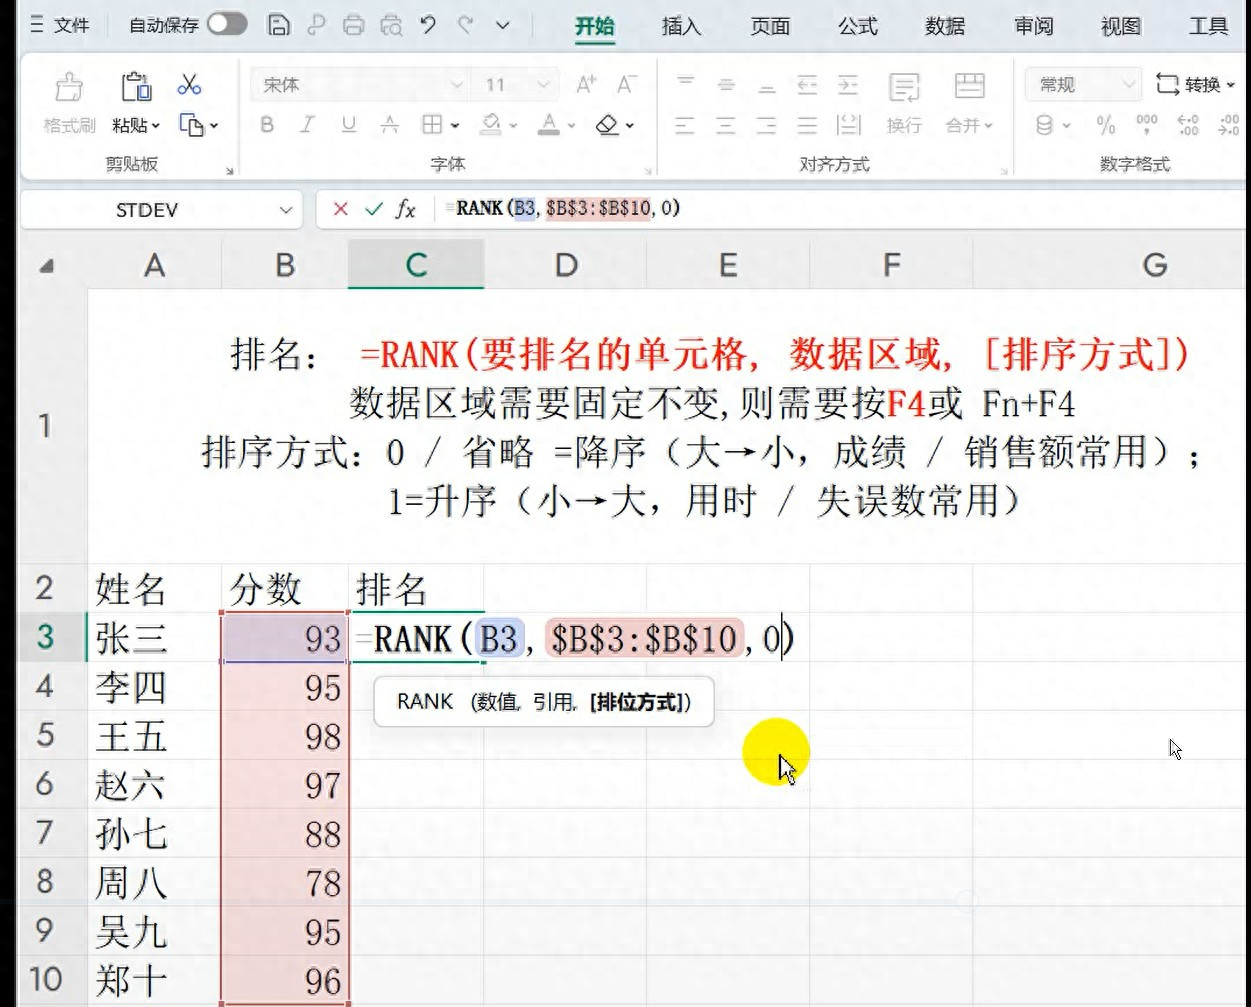Viewport: 1251px width, 1007px height.
Task: Click the eraser clear formatting icon
Action: (607, 125)
